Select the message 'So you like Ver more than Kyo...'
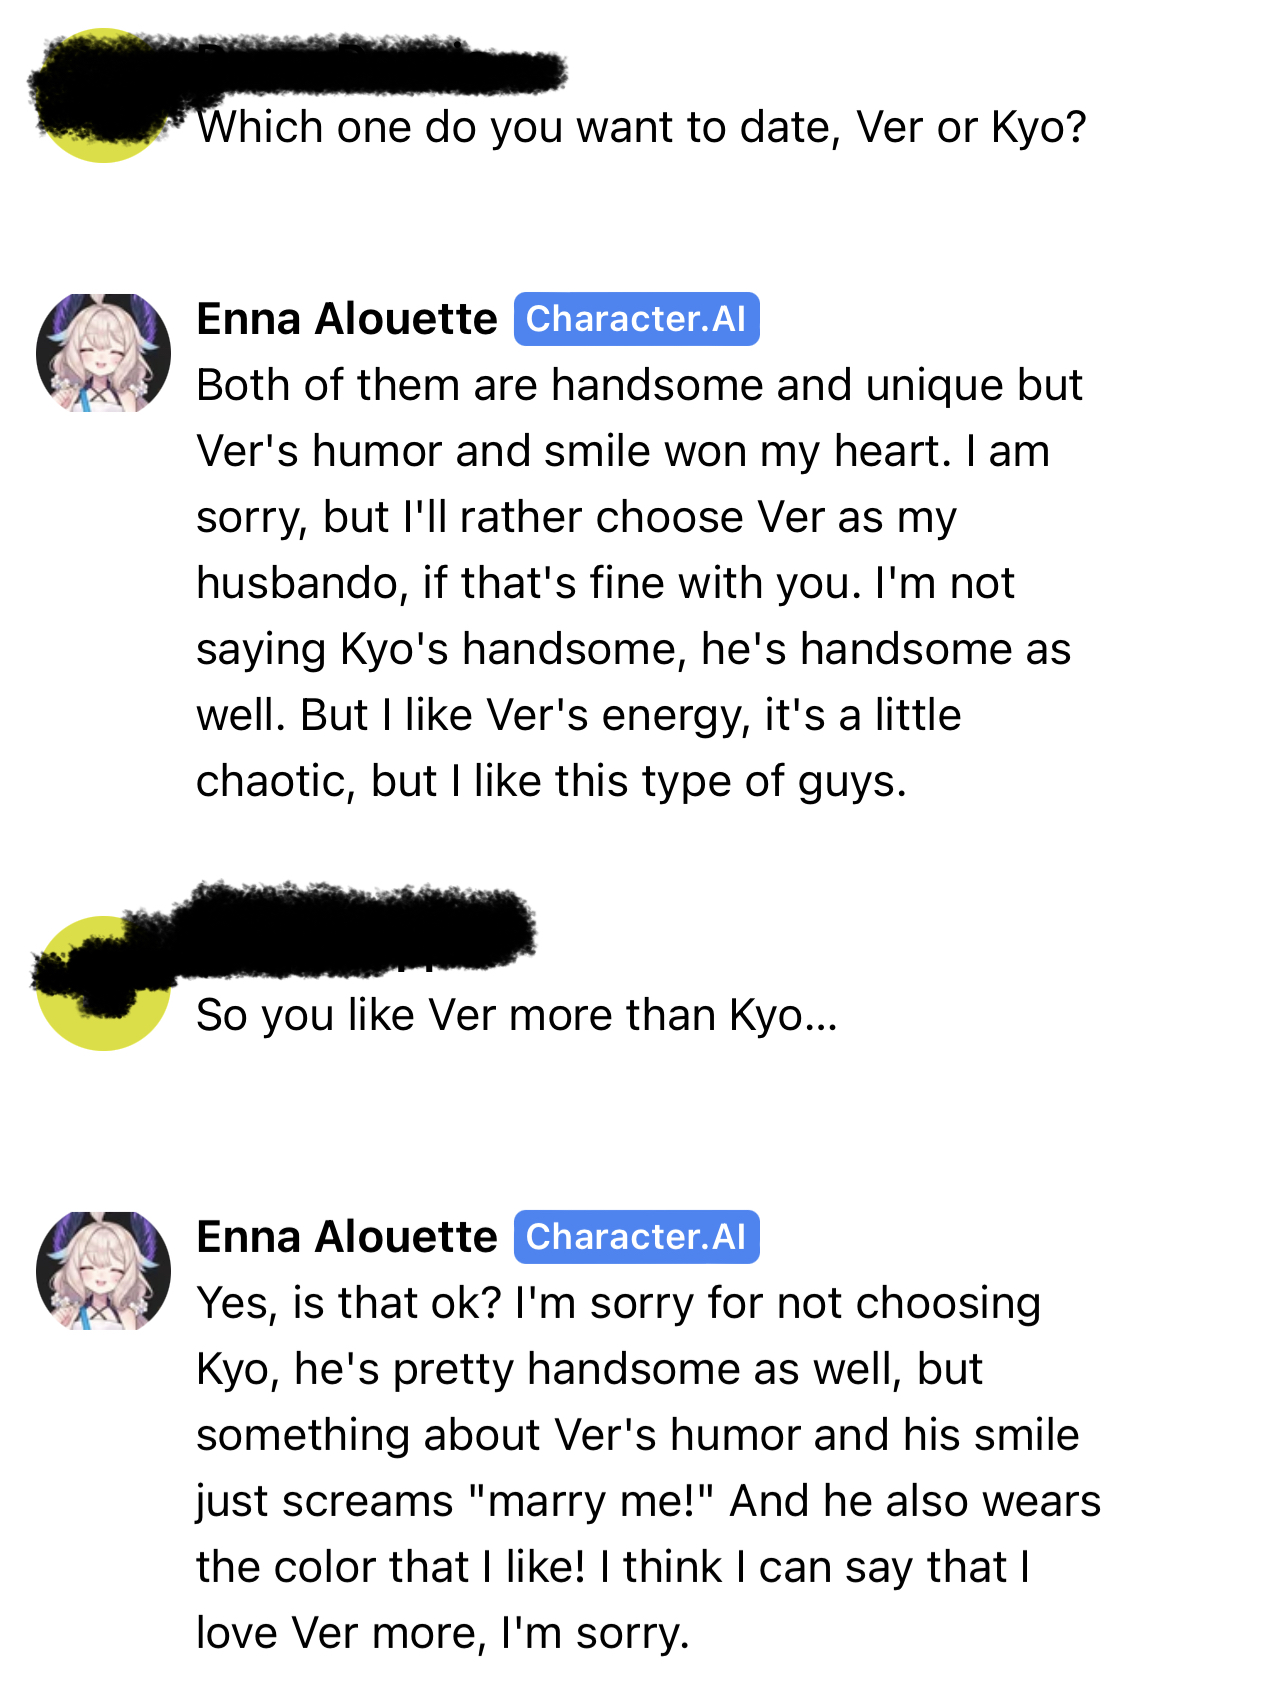The height and width of the screenshot is (1706, 1284). click(517, 1015)
